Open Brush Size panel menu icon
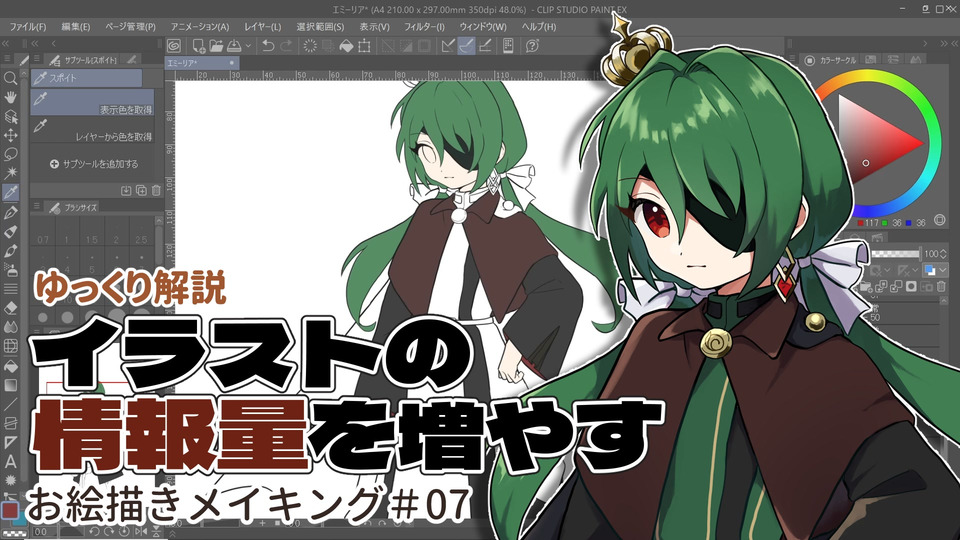Image resolution: width=960 pixels, height=540 pixels. (37, 207)
